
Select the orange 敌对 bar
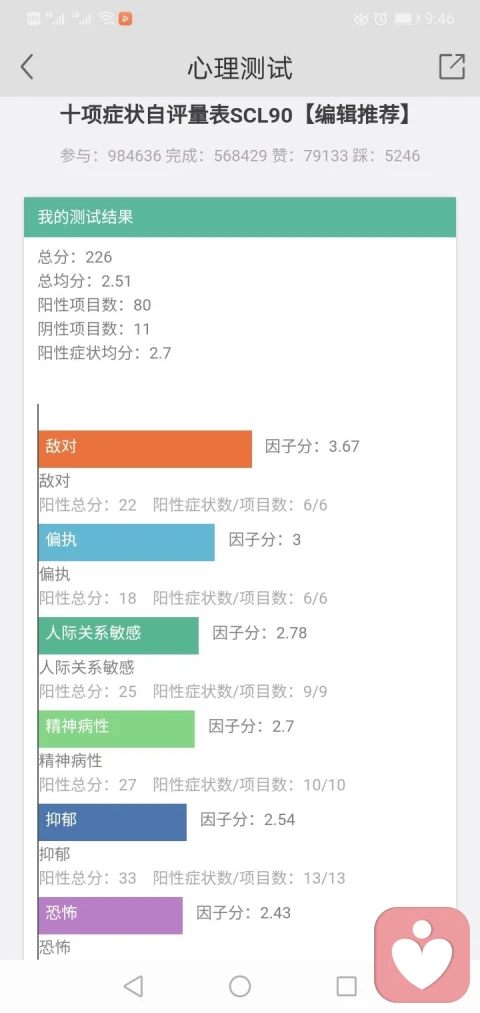tap(145, 449)
